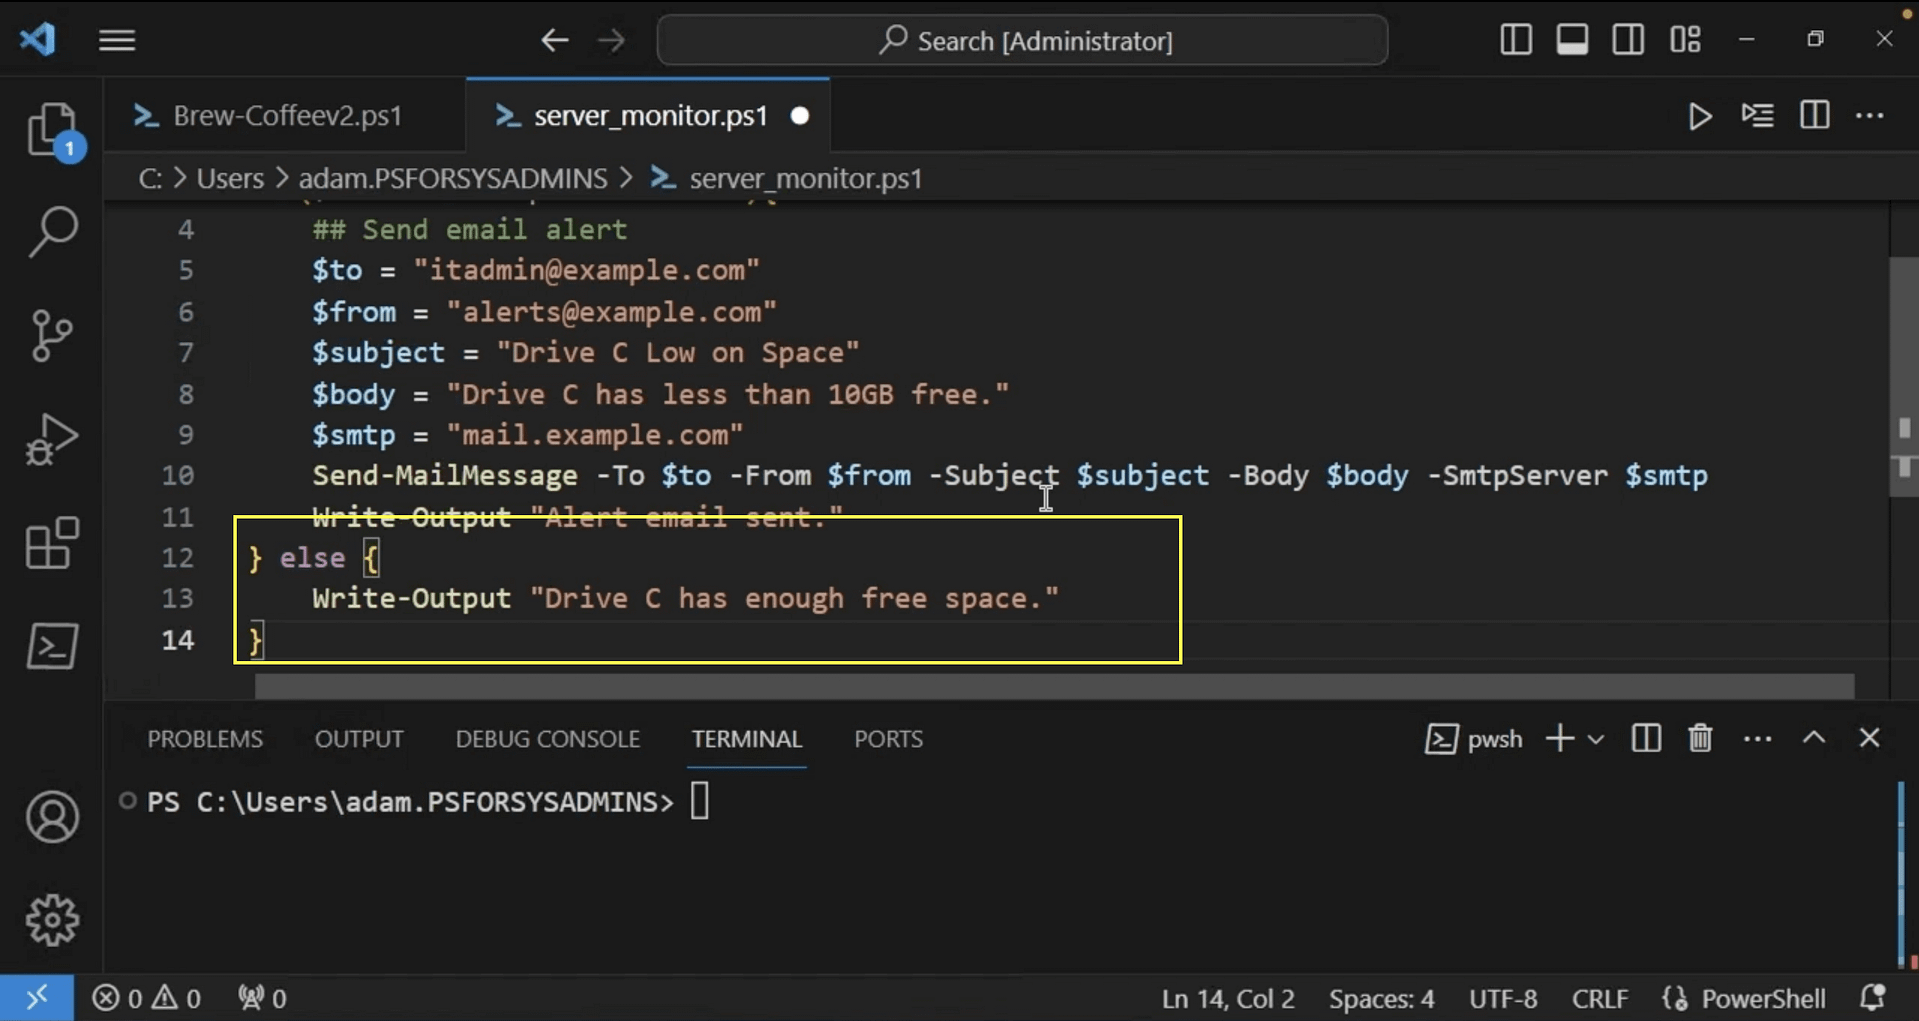Screen dimensions: 1919x1021
Task: Click line number 10 in the gutter
Action: click(x=178, y=476)
